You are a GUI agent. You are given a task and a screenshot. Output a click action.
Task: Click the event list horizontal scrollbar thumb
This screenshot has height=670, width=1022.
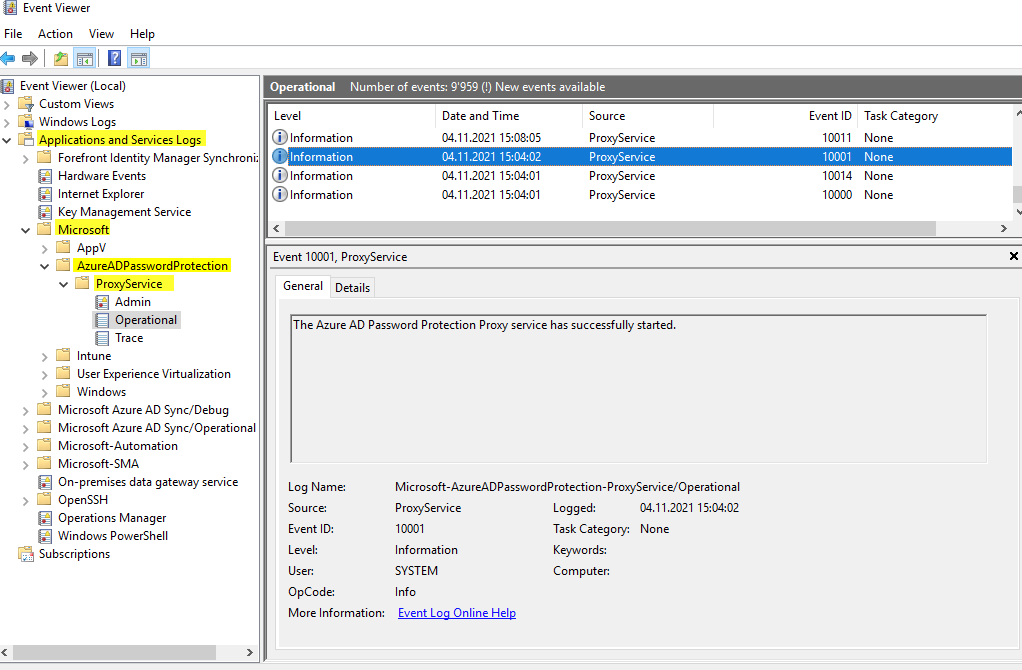[x=610, y=228]
